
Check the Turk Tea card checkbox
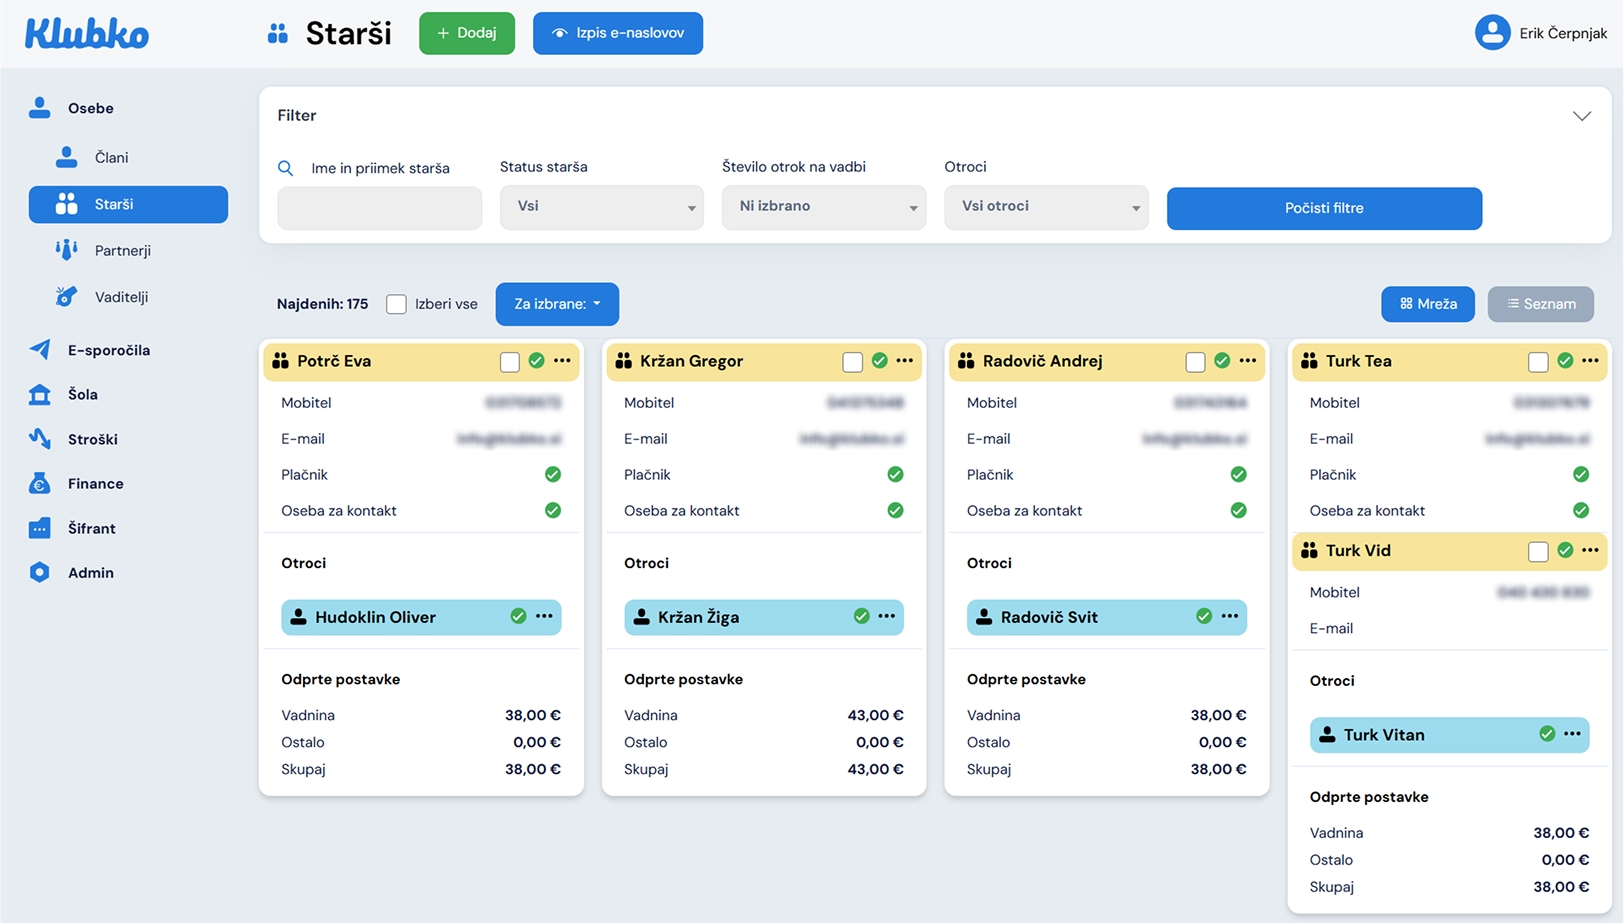coord(1538,362)
